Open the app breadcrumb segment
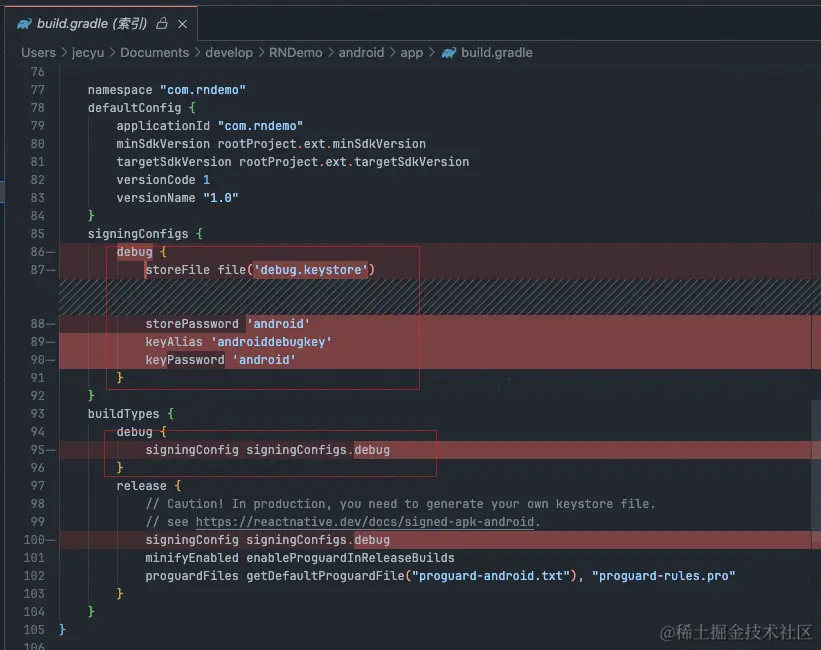This screenshot has height=650, width=821. (x=412, y=53)
